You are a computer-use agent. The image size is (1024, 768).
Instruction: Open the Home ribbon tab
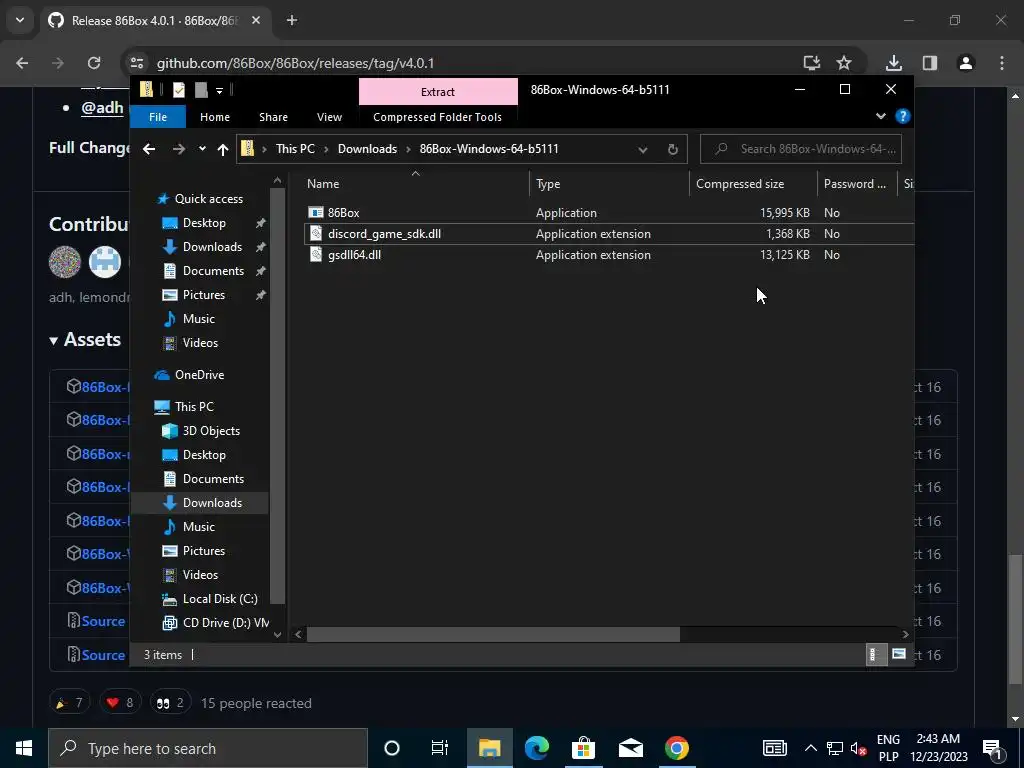point(215,117)
